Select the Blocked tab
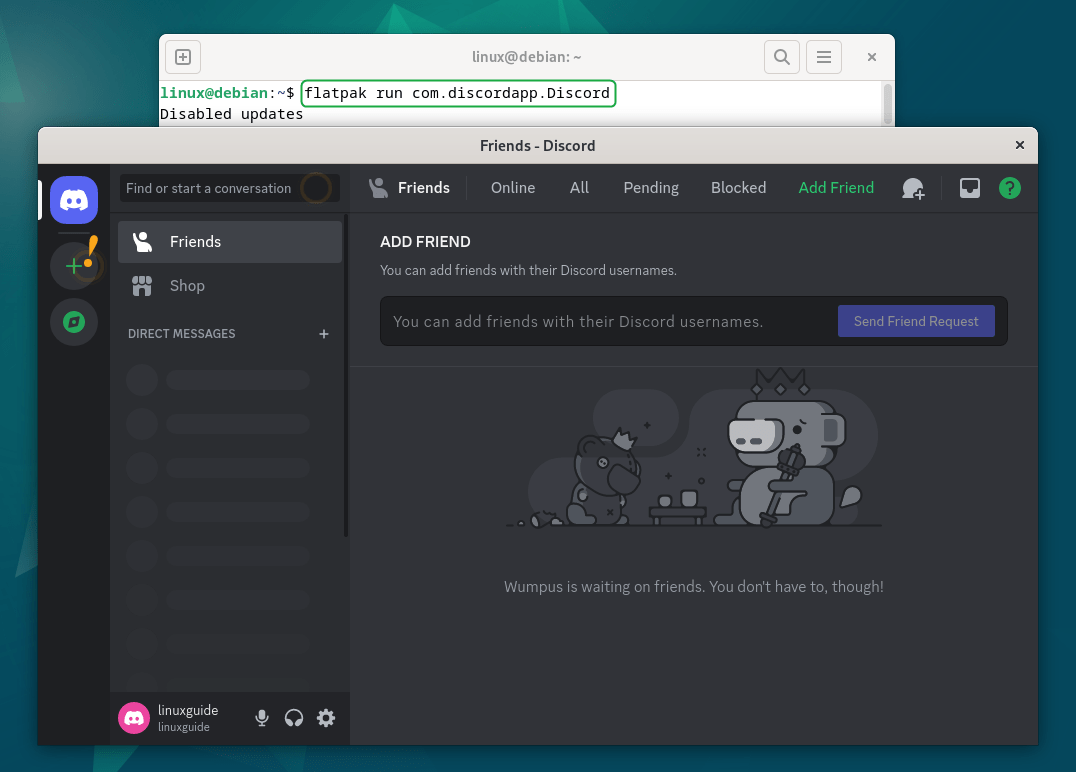The width and height of the screenshot is (1076, 772). coord(738,188)
